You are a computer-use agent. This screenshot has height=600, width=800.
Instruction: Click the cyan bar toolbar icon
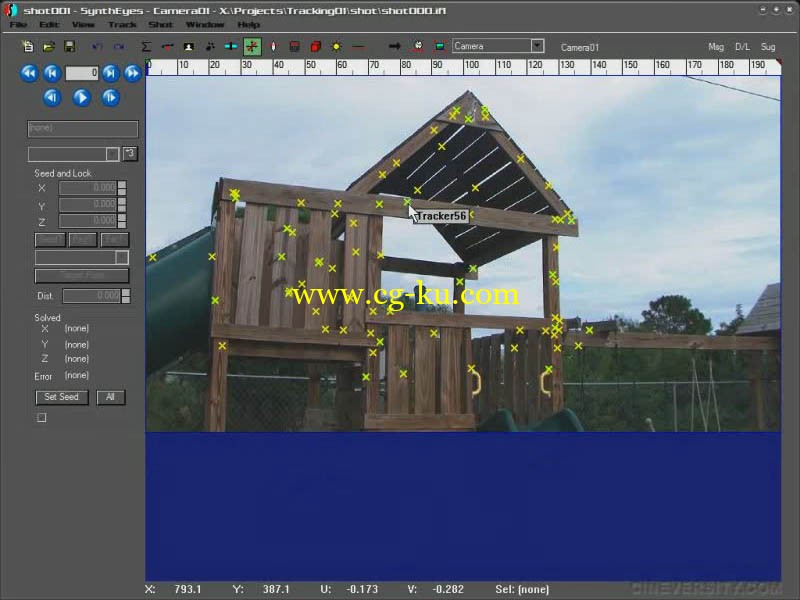(x=231, y=46)
